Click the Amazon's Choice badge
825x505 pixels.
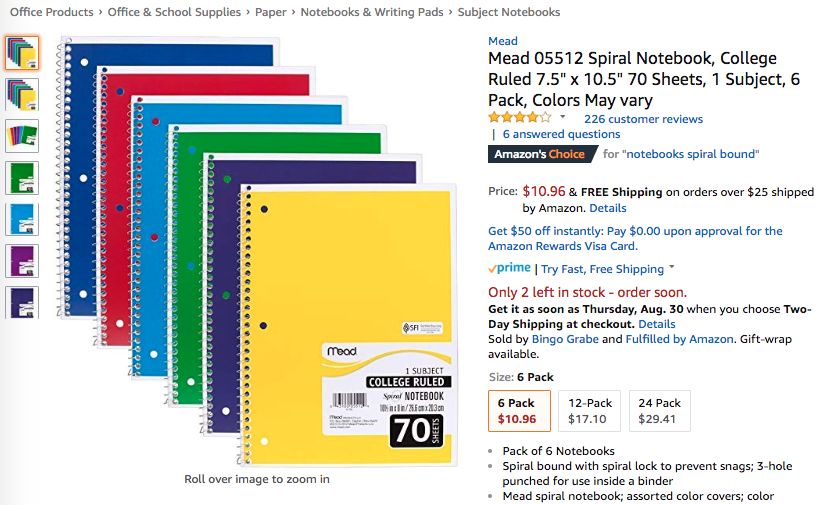[x=540, y=154]
